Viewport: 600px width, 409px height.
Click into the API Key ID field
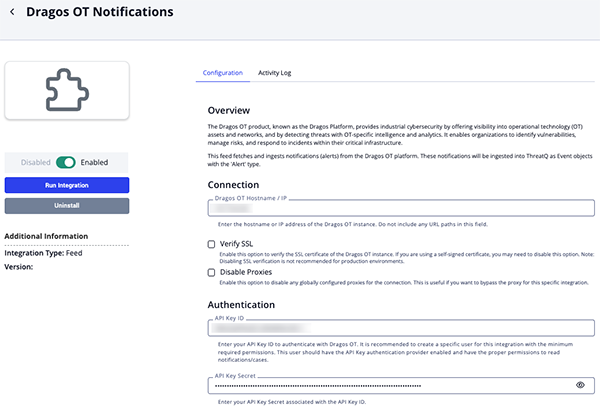[401, 328]
